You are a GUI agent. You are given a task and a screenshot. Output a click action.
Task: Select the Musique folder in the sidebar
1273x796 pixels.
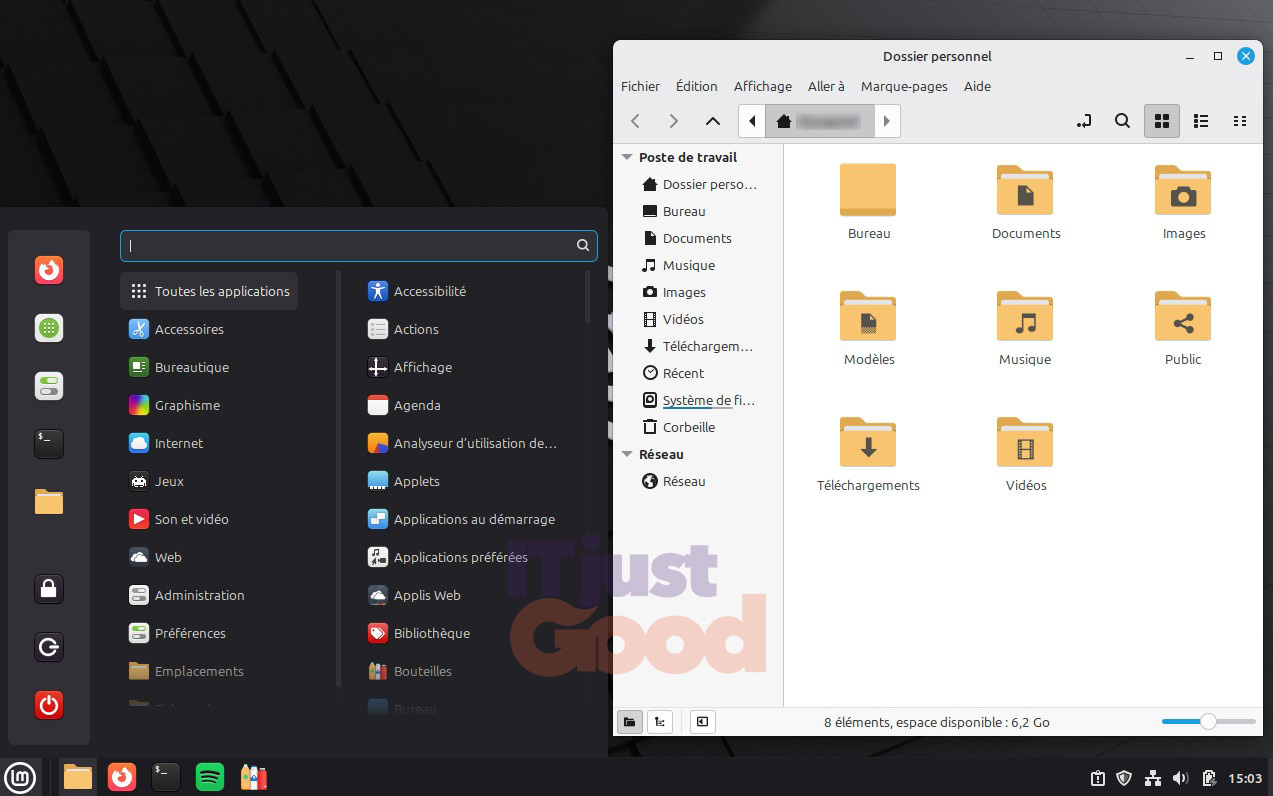point(691,265)
